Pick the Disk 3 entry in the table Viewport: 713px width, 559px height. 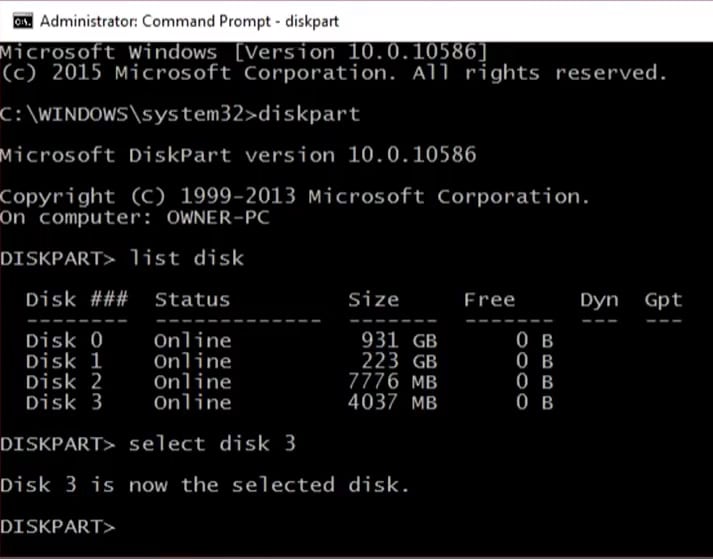tap(64, 402)
